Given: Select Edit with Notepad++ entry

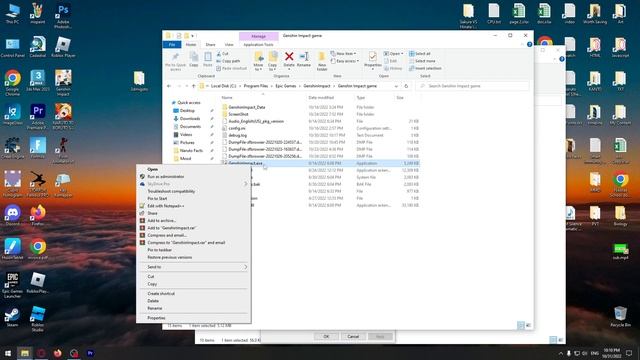Looking at the screenshot, I should coord(166,206).
